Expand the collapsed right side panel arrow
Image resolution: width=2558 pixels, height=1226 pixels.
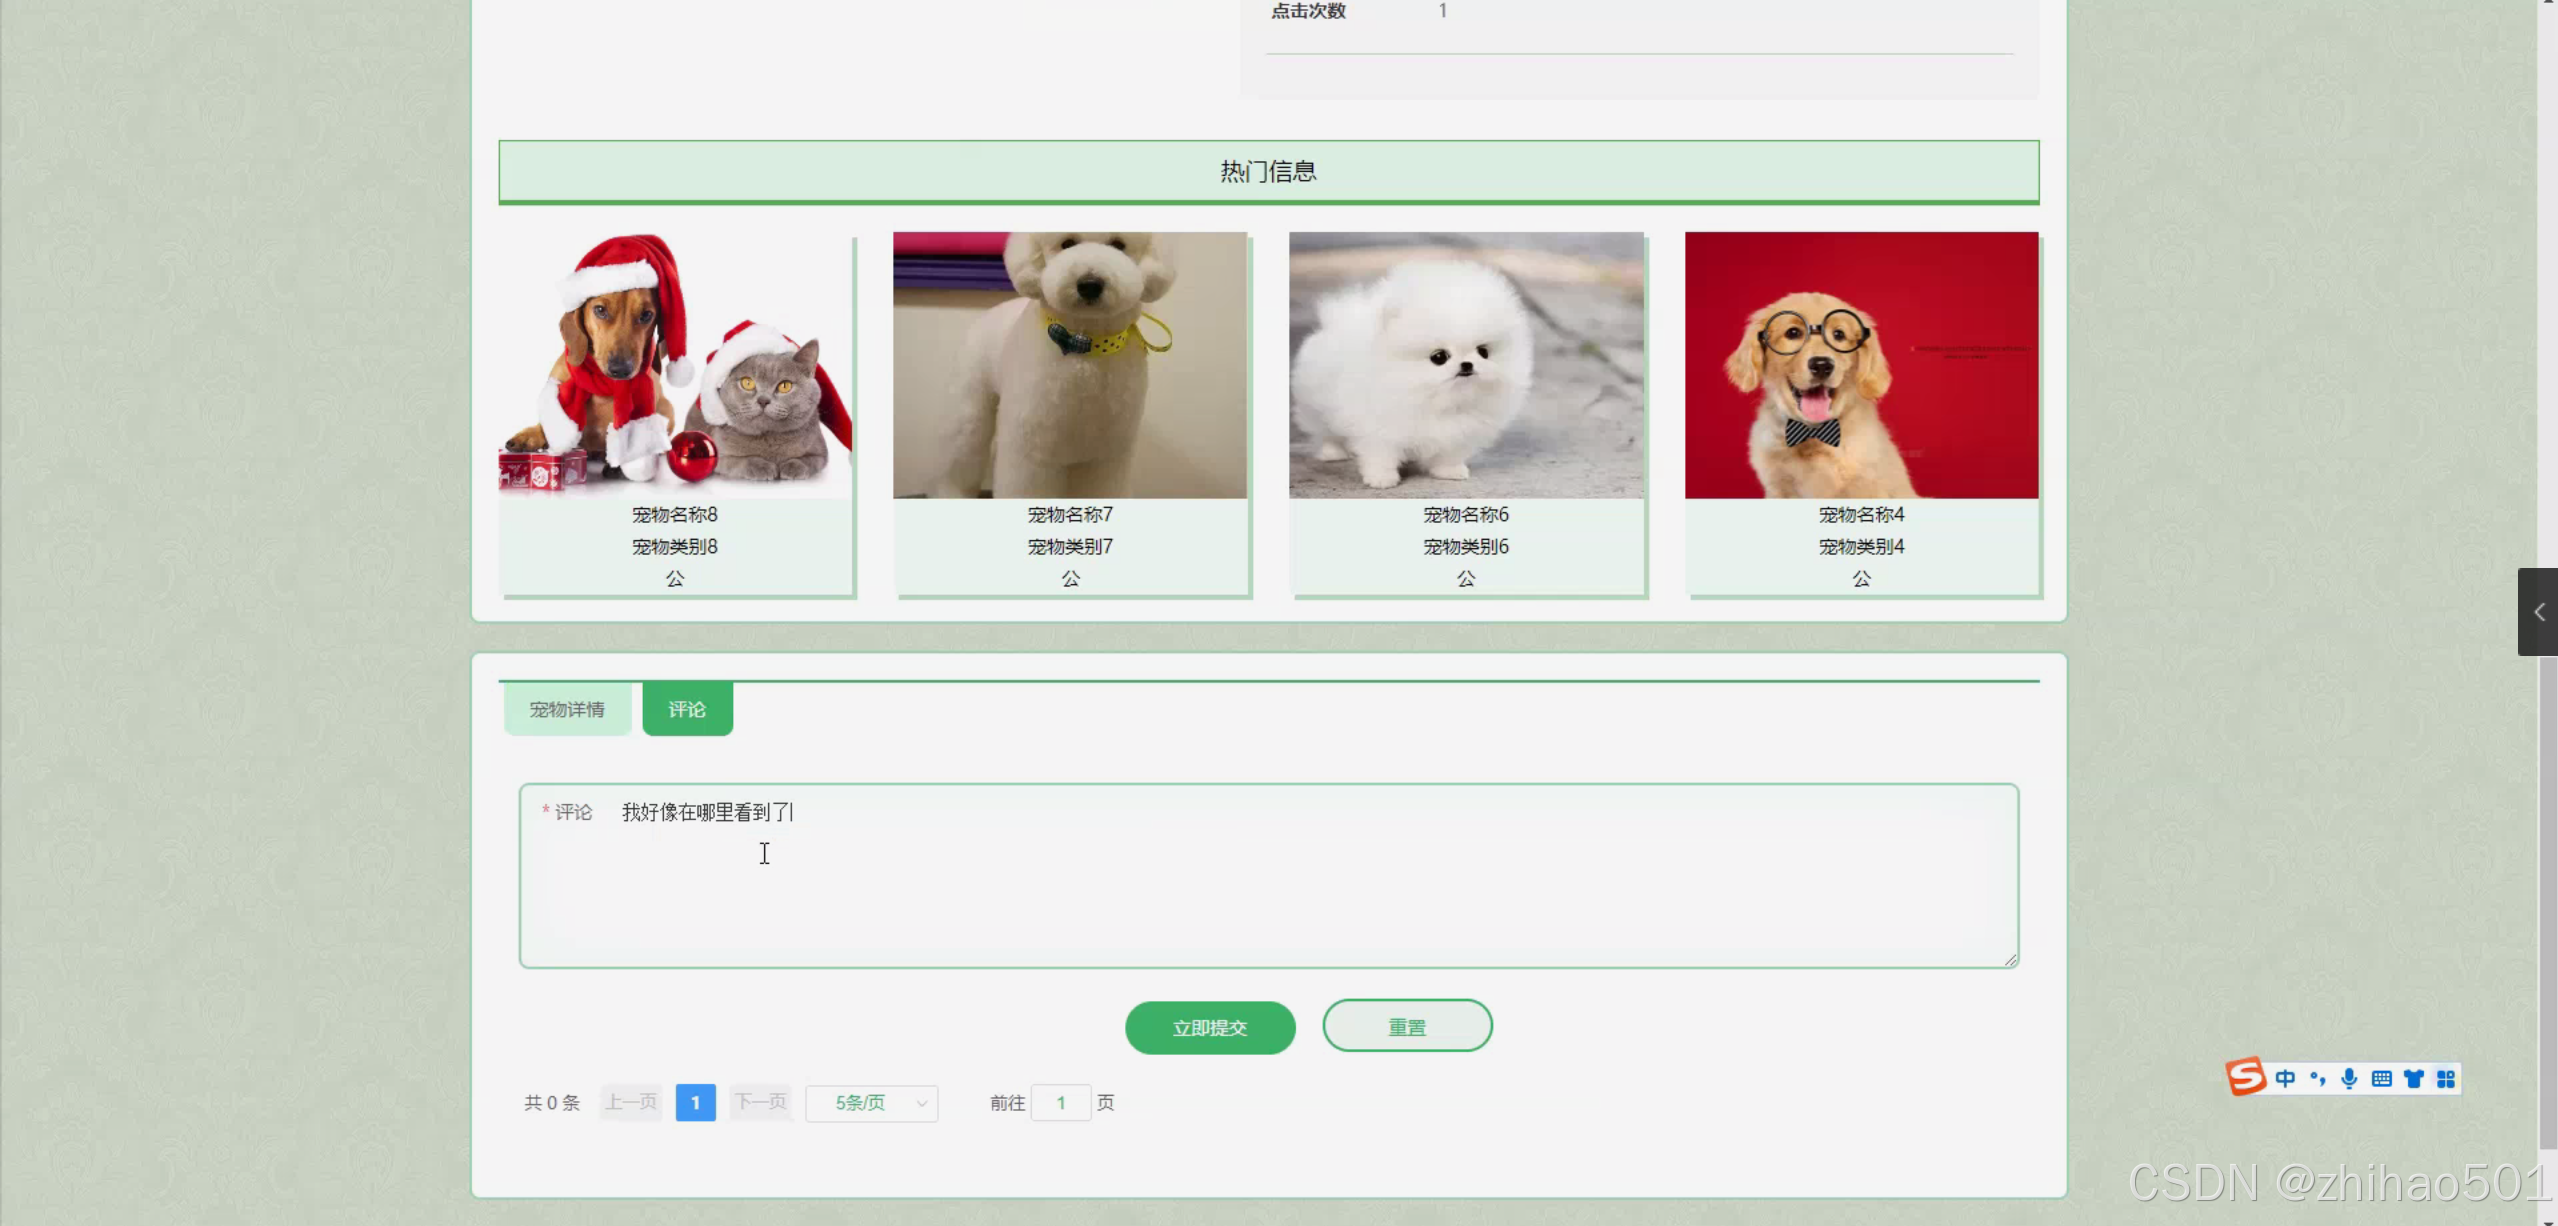[x=2538, y=612]
